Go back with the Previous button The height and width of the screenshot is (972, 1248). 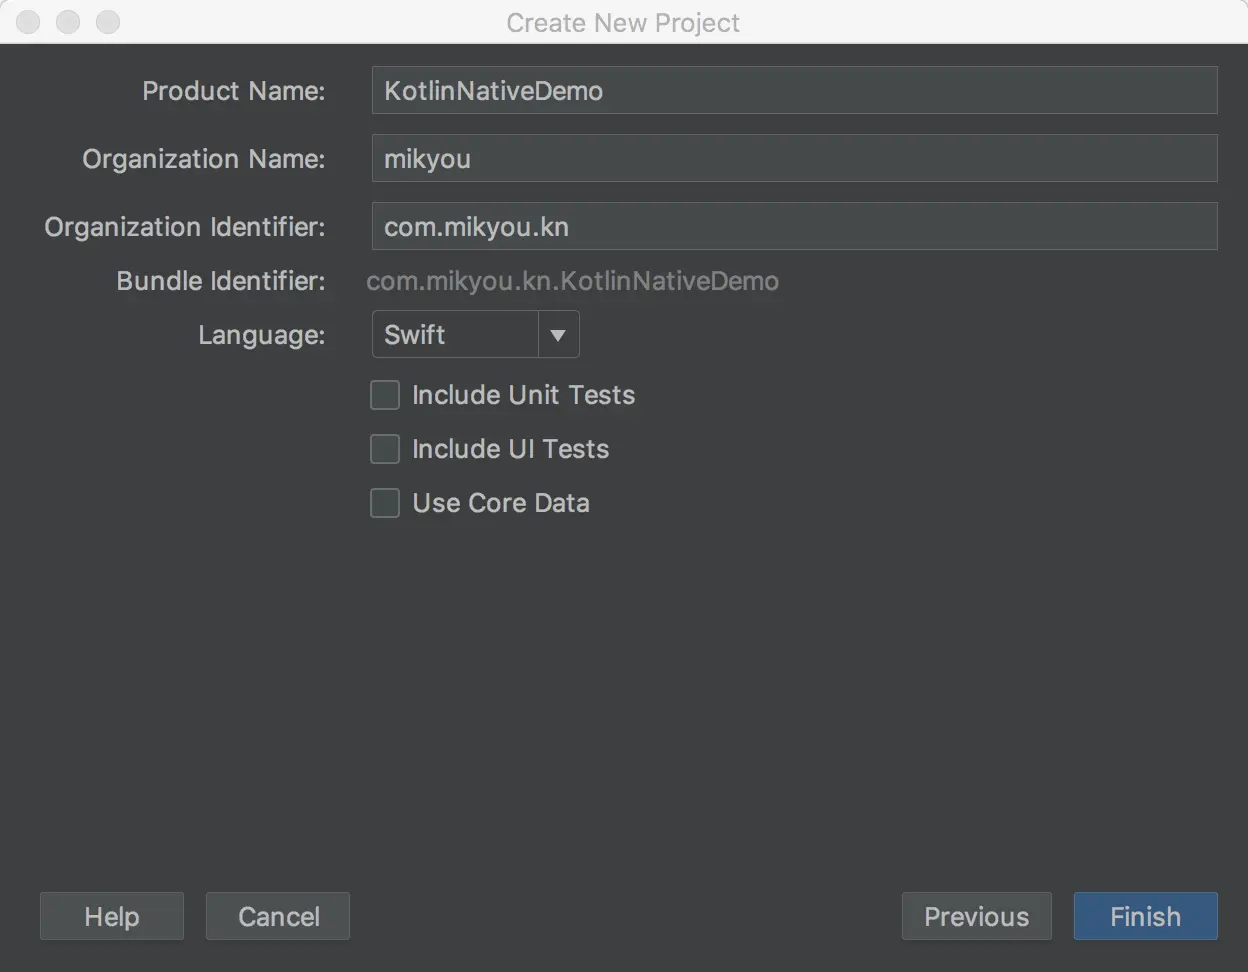976,916
